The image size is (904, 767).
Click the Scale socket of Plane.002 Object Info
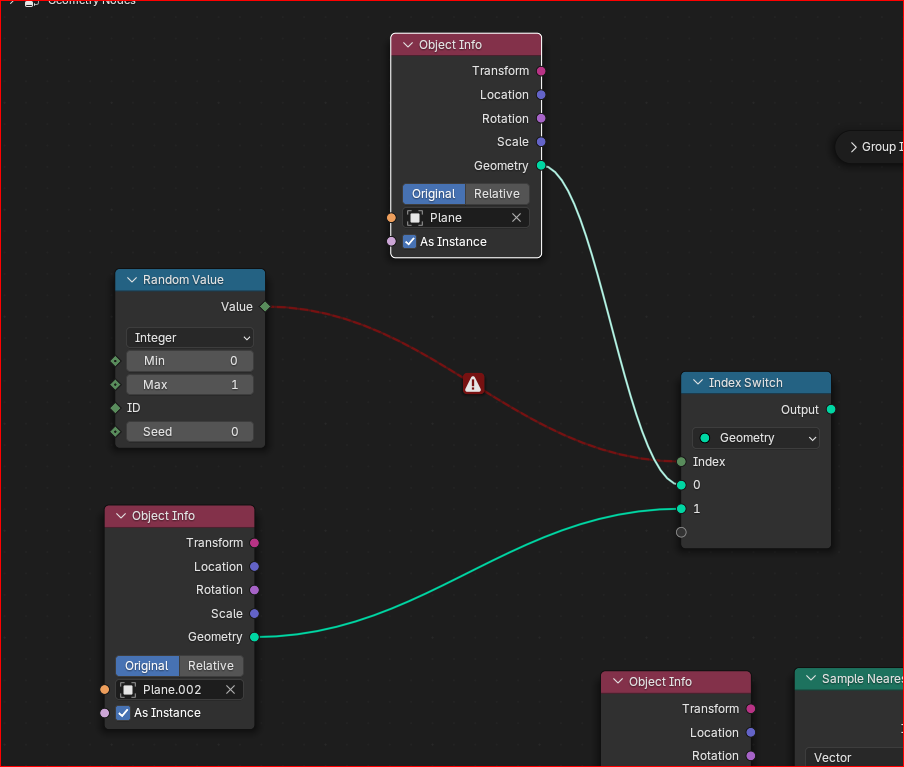[x=254, y=614]
